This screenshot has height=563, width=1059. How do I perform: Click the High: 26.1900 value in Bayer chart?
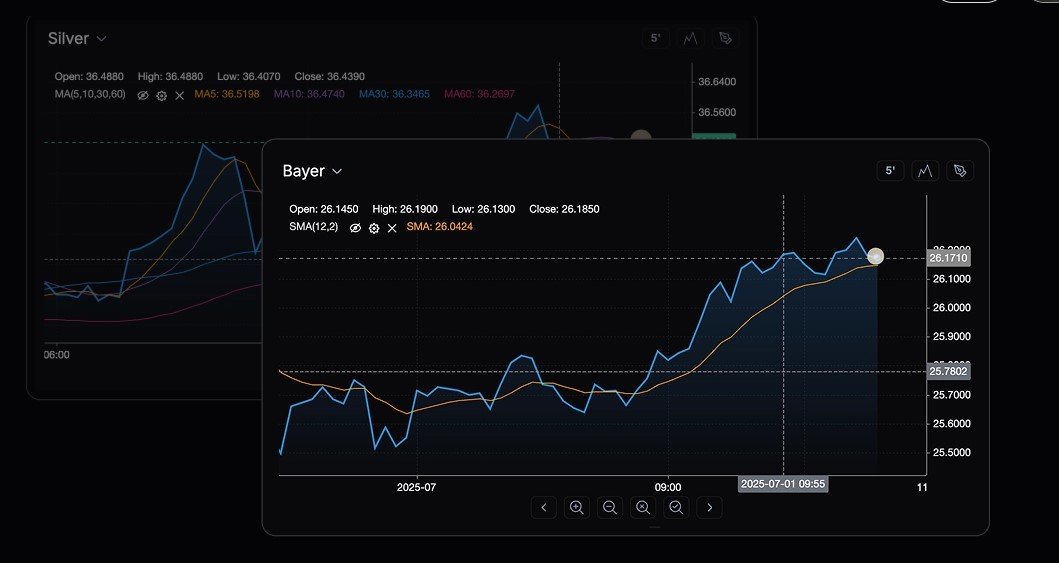click(405, 209)
